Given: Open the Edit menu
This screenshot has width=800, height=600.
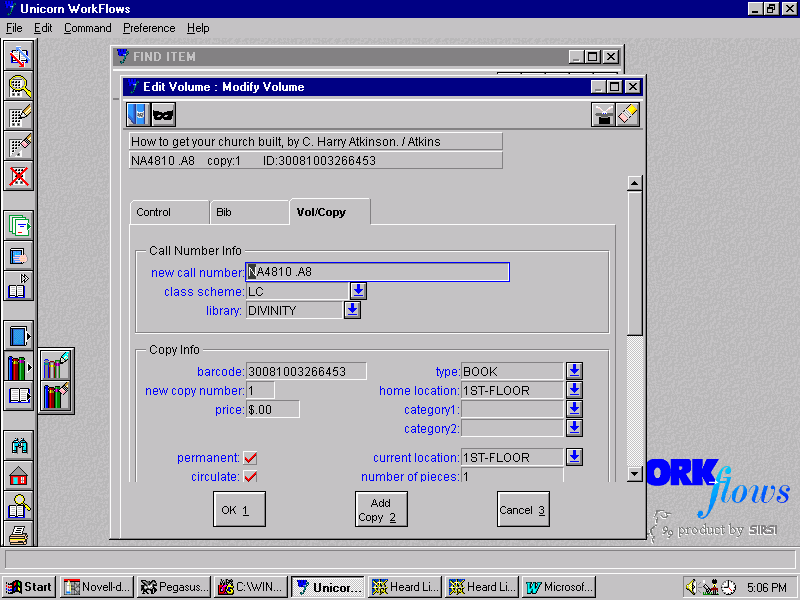Looking at the screenshot, I should tap(43, 28).
